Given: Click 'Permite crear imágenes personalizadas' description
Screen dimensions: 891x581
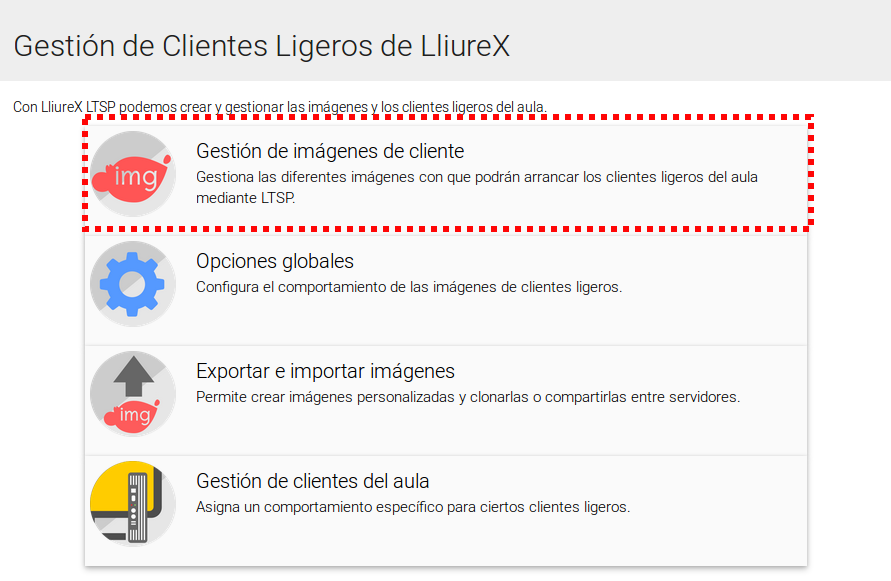Looking at the screenshot, I should click(467, 397).
